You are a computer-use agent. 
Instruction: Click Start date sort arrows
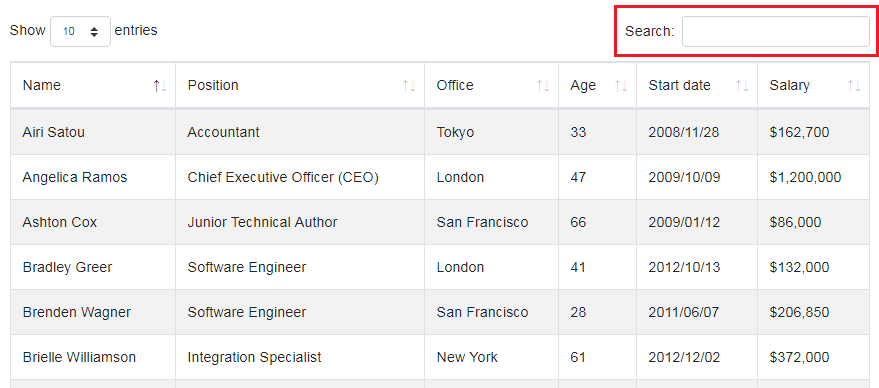(742, 86)
